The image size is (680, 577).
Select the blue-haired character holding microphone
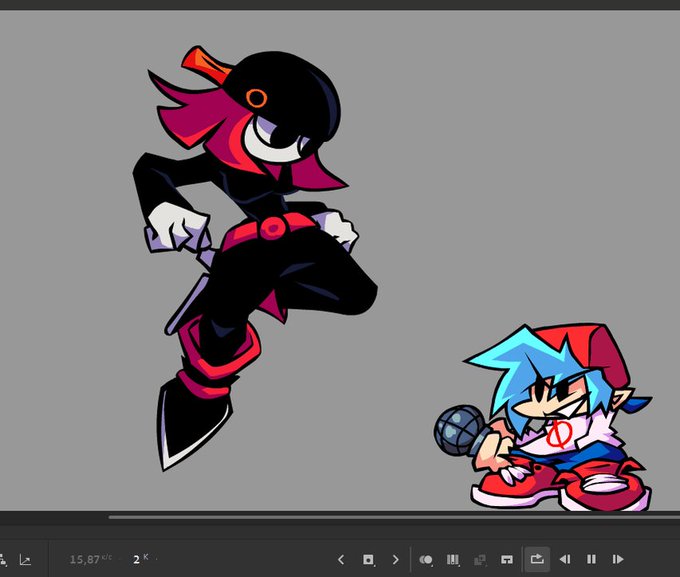click(542, 417)
